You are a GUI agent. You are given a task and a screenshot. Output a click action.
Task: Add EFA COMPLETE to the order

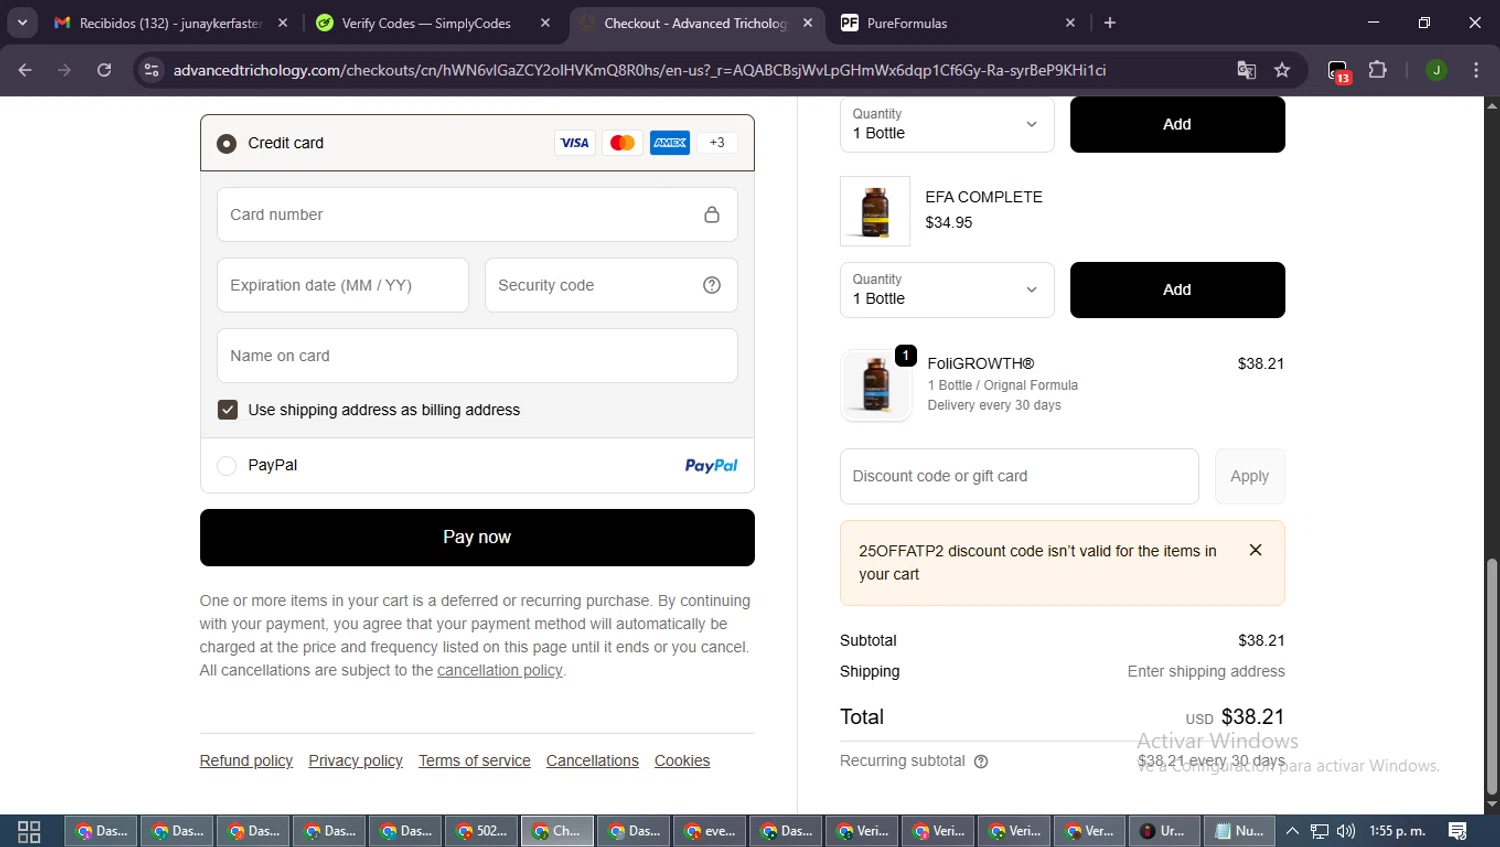(1177, 290)
